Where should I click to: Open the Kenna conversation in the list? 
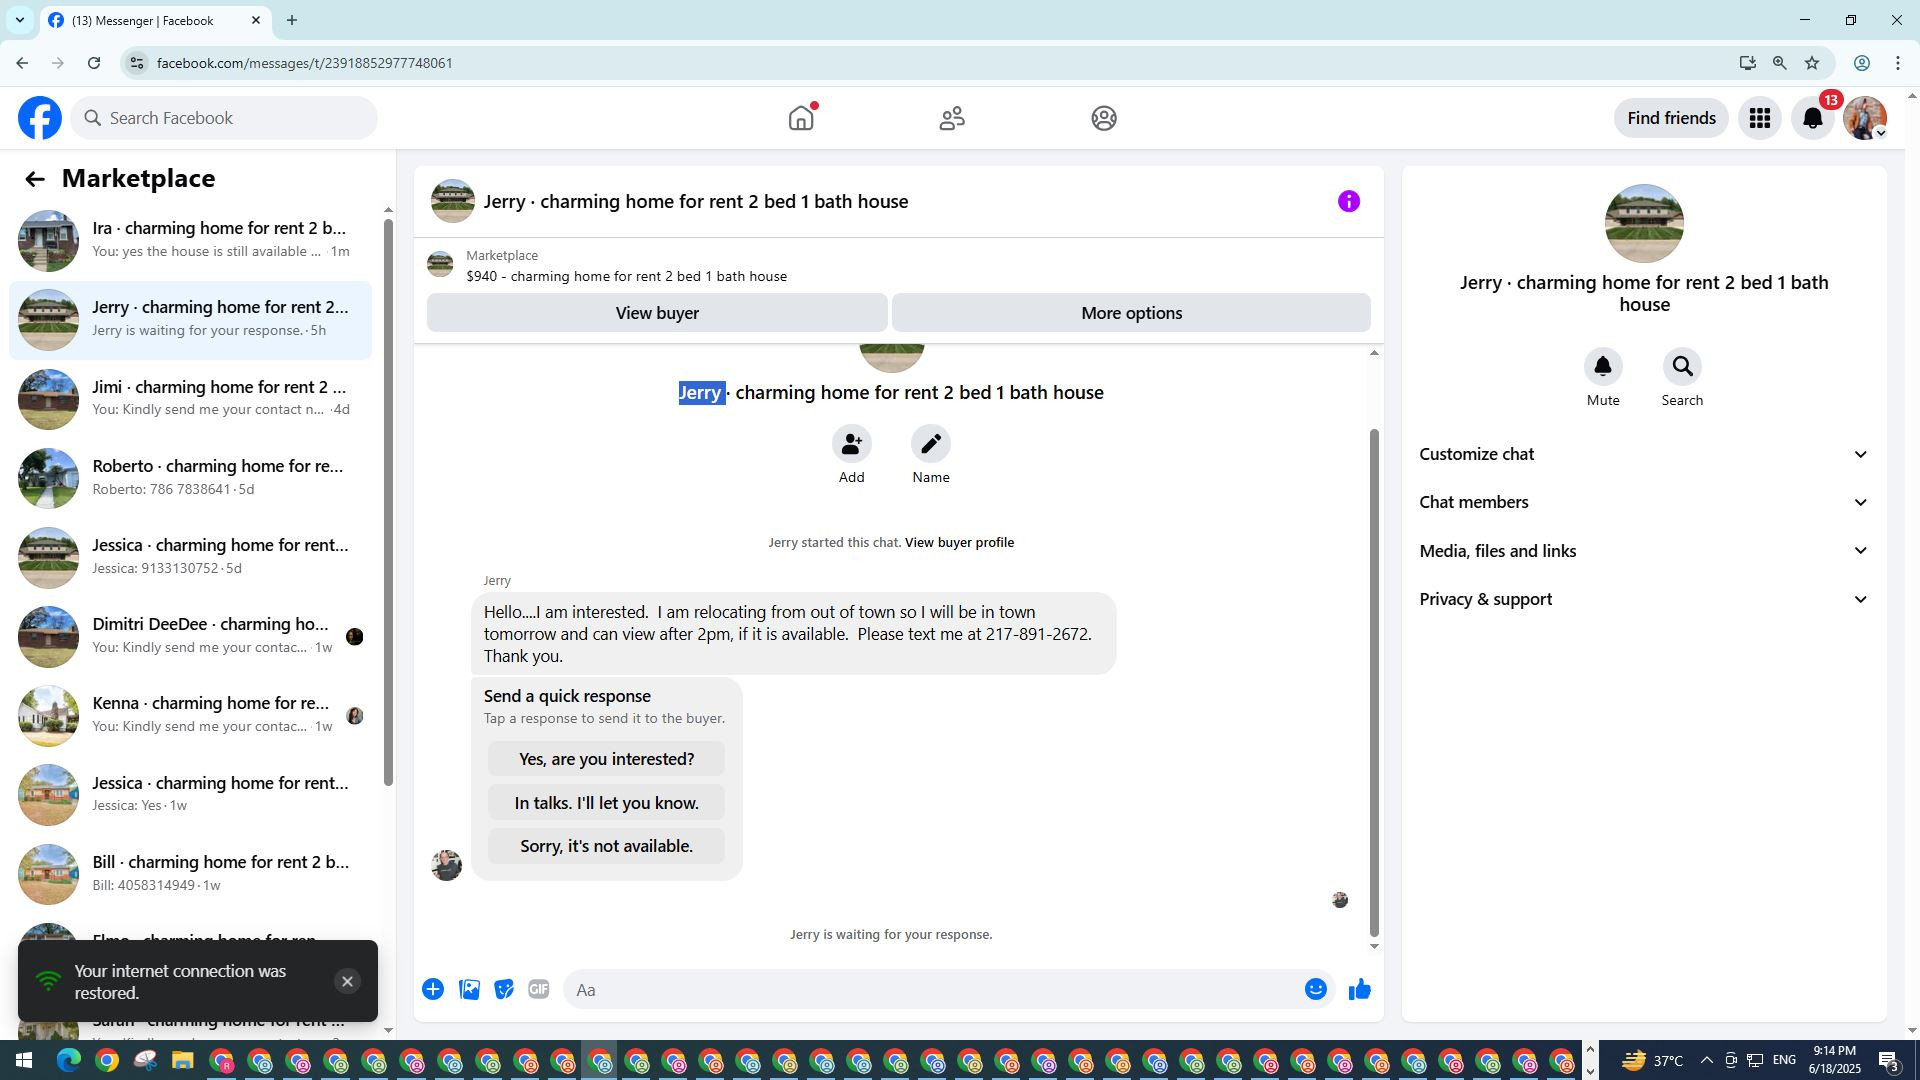tap(190, 715)
